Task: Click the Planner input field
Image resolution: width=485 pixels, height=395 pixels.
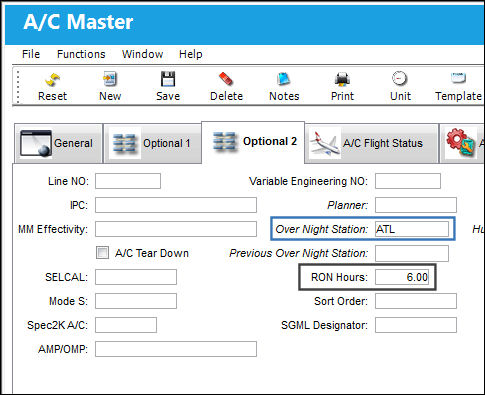Action: point(416,205)
